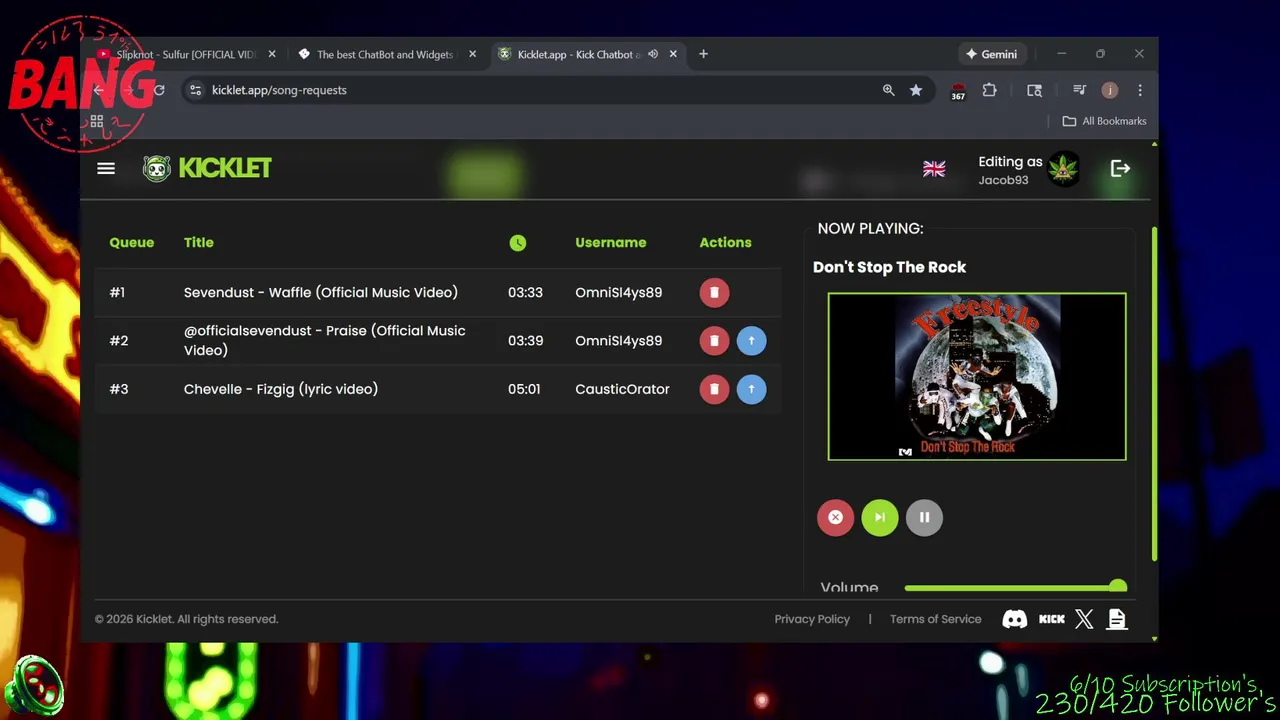Screen dimensions: 1280x720
Task: Click the Don't Stop The Rock thumbnail
Action: (x=977, y=377)
